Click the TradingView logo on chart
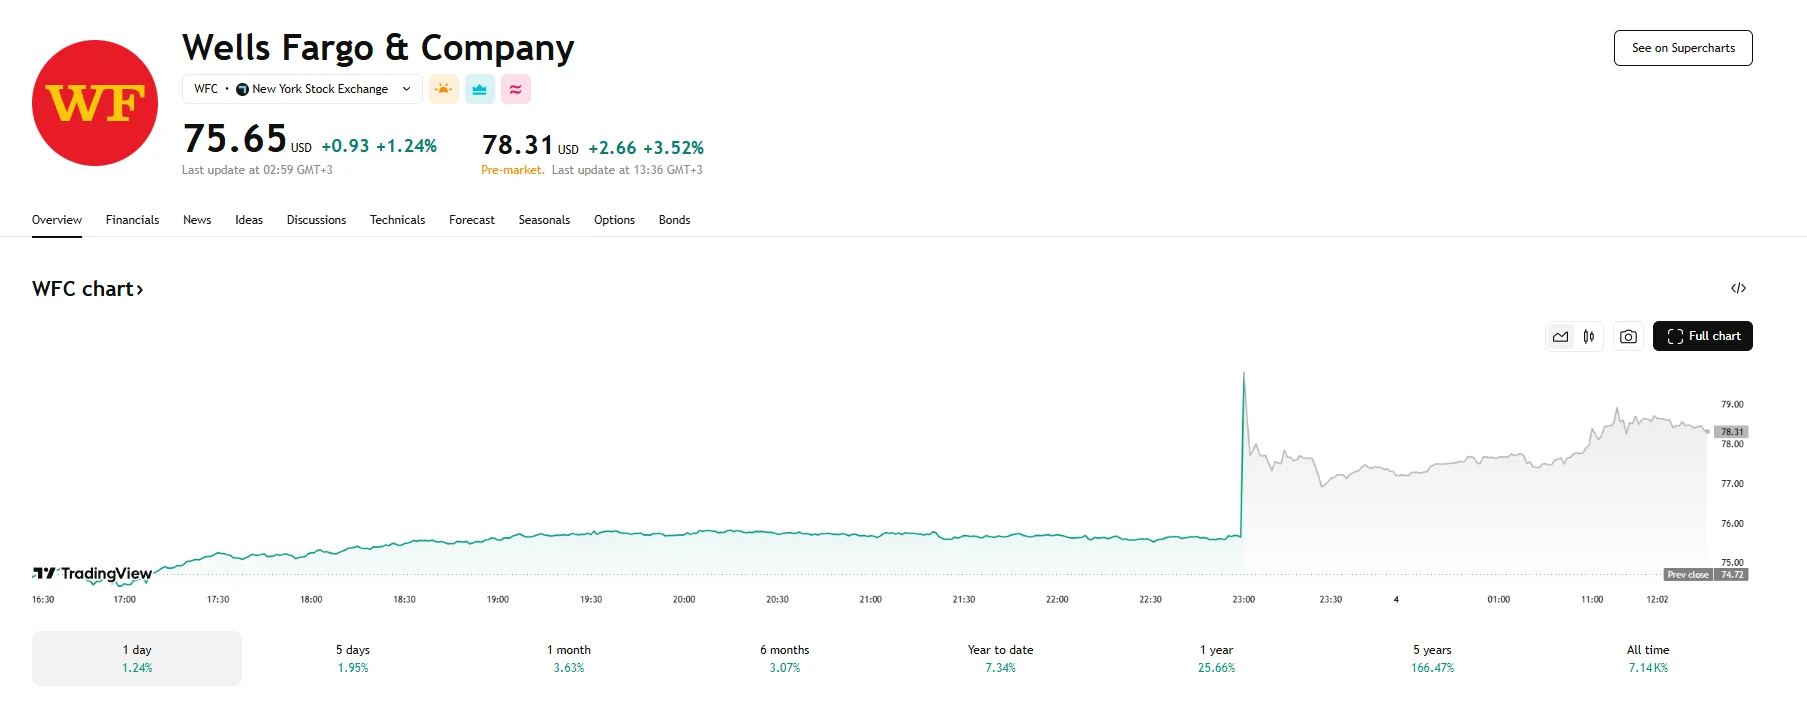The width and height of the screenshot is (1807, 709). click(93, 574)
